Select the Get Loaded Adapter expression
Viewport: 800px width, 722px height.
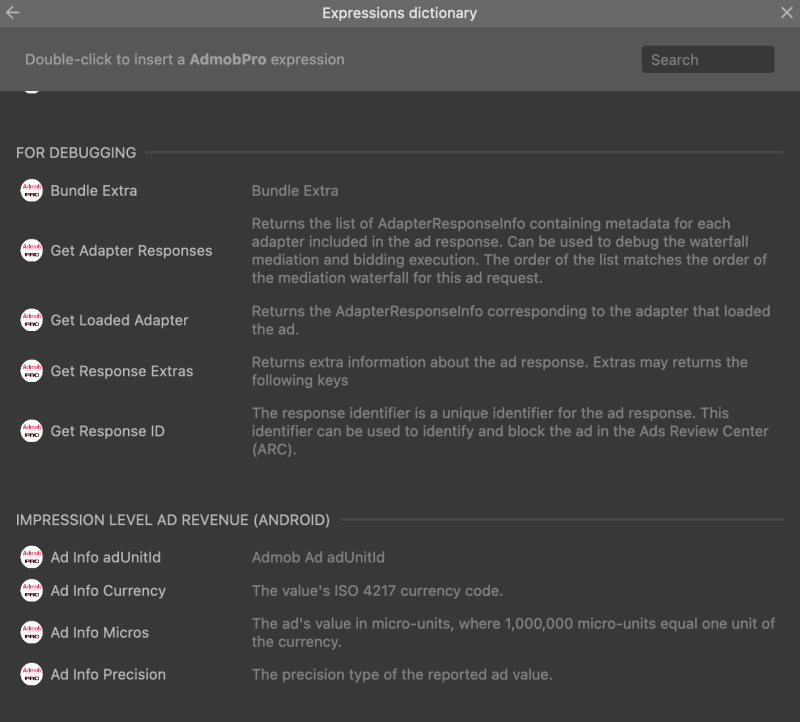[119, 320]
